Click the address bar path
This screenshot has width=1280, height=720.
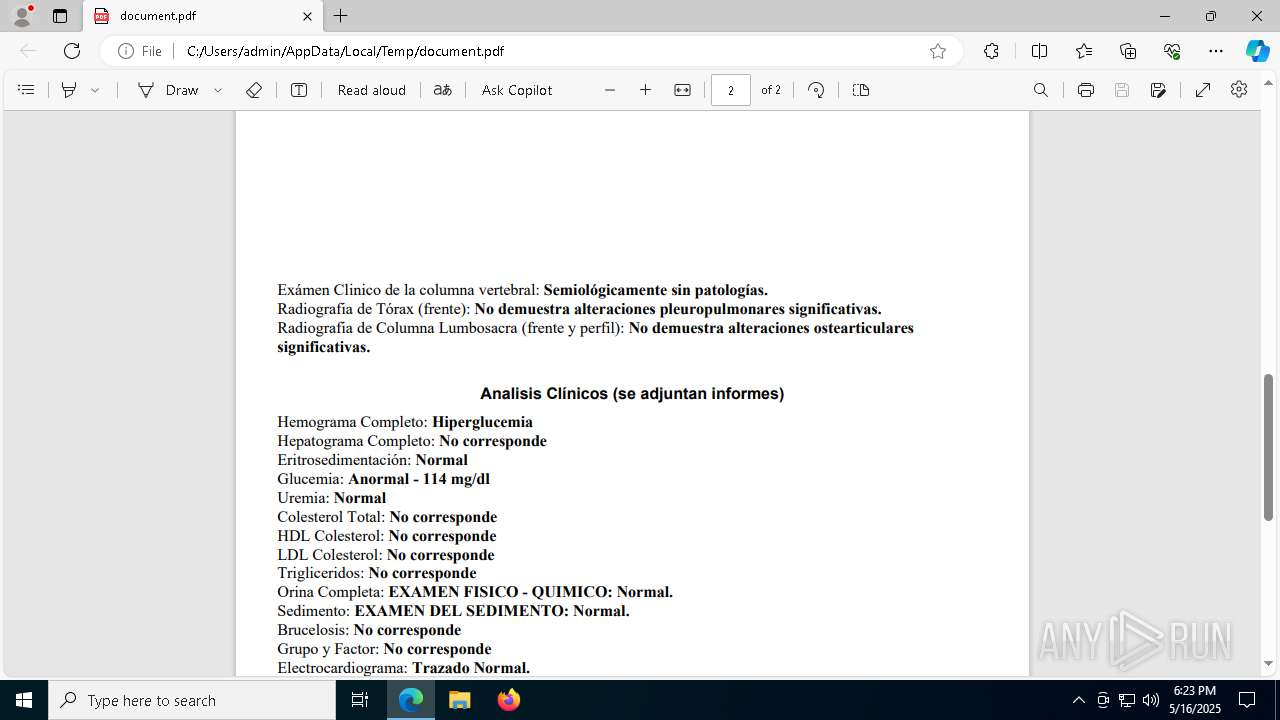pos(345,51)
